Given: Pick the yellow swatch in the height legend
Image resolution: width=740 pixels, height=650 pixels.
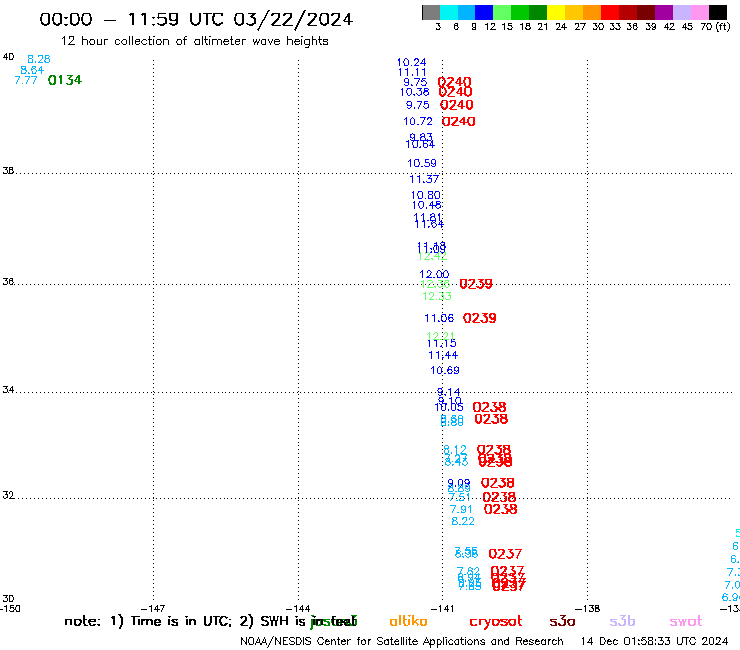Looking at the screenshot, I should (556, 12).
